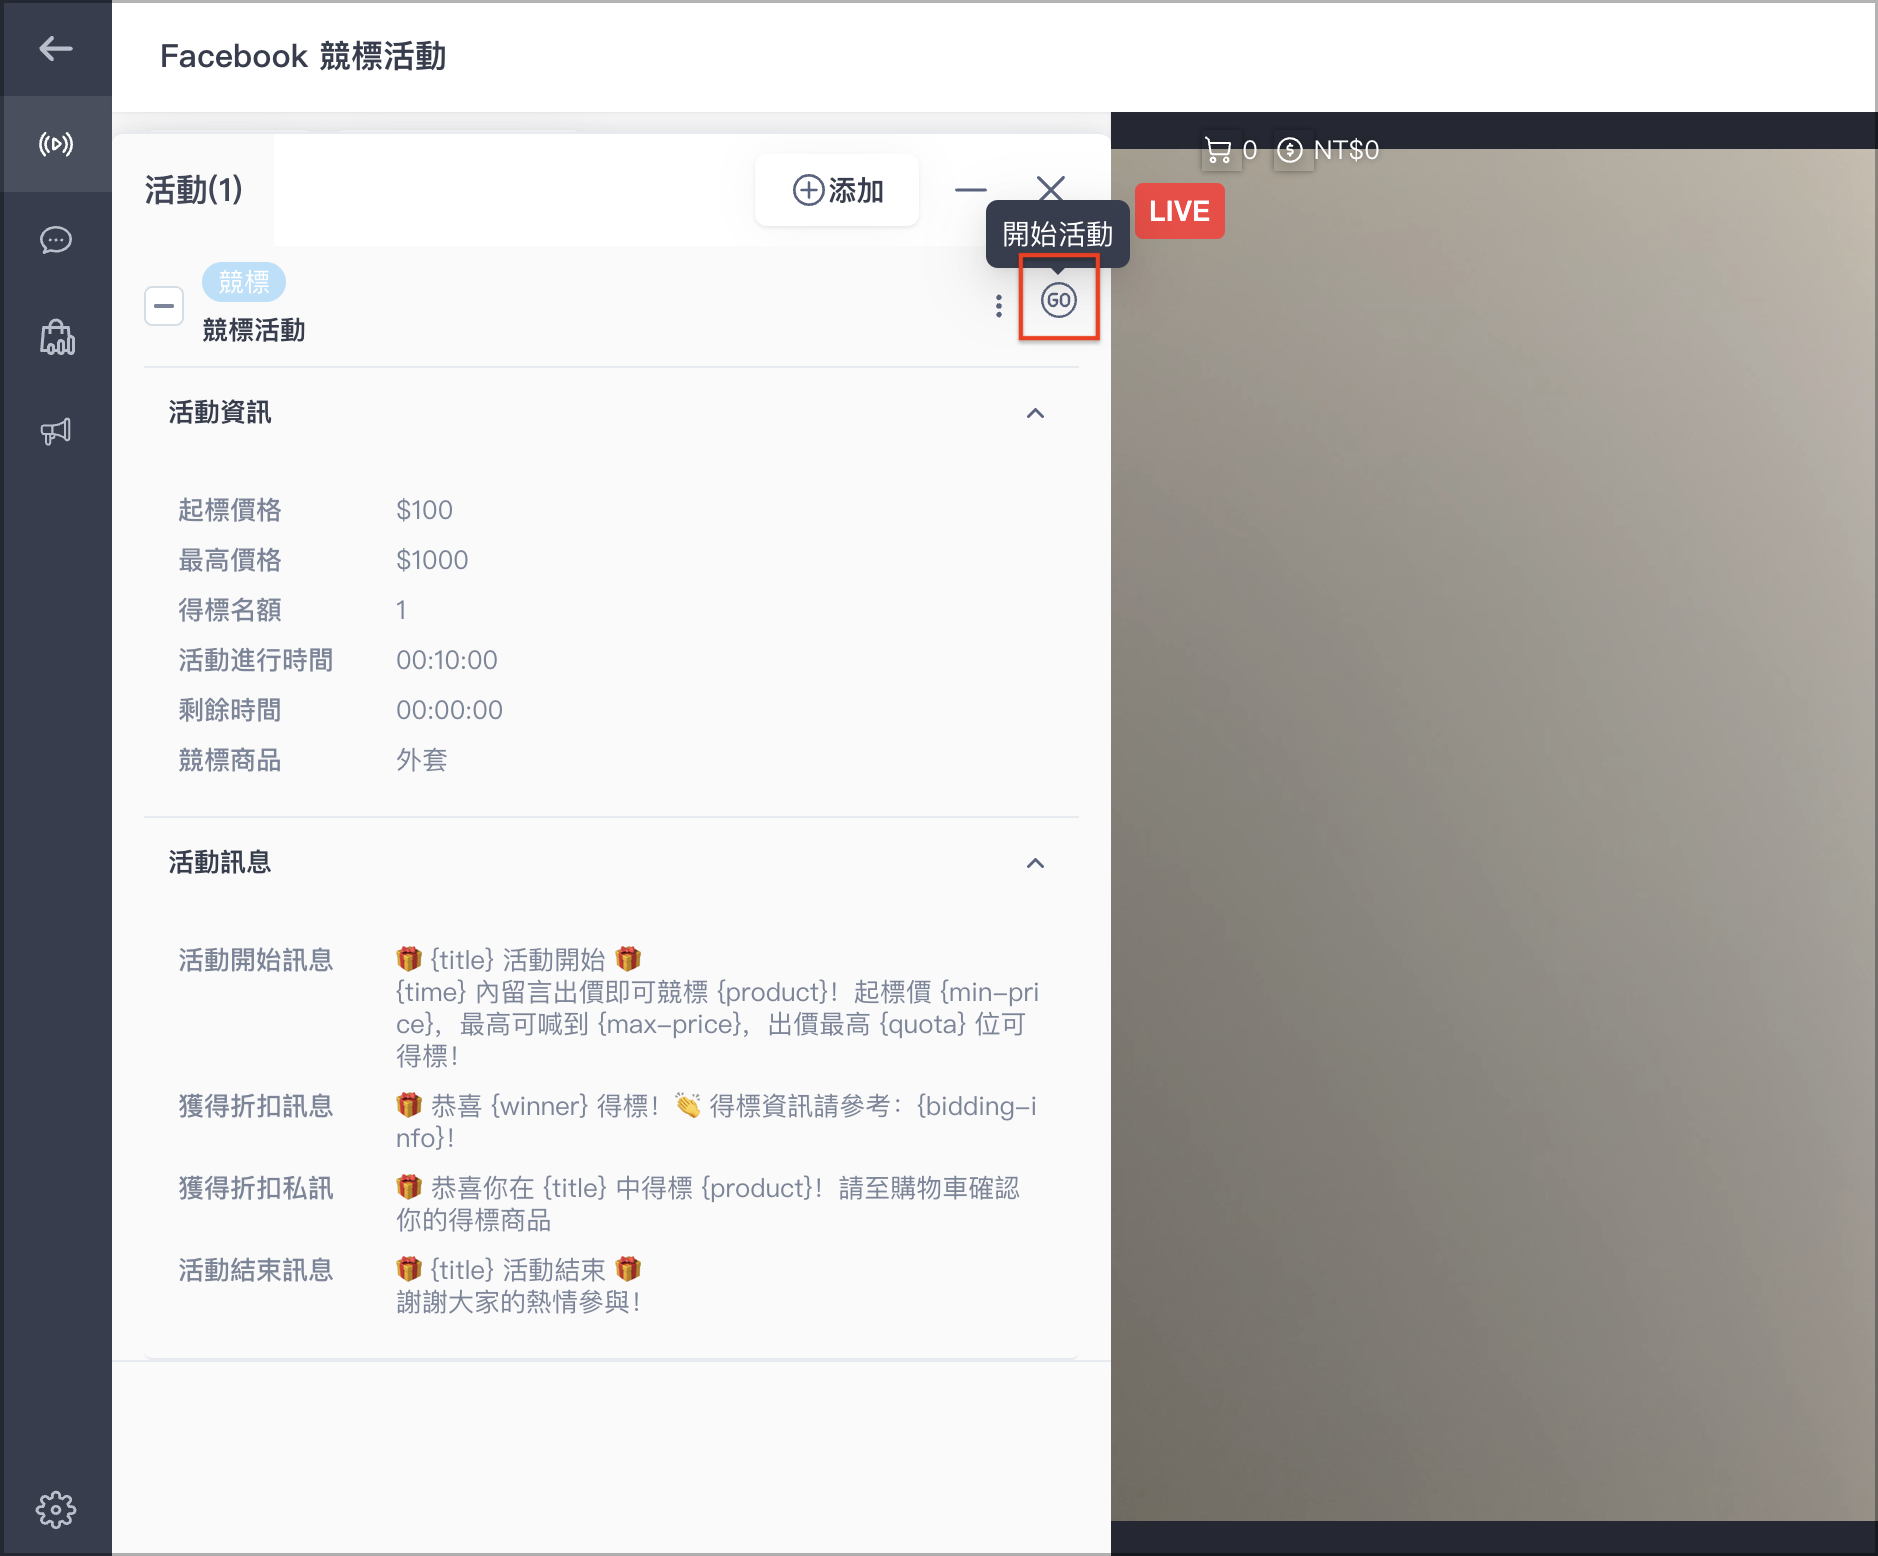The width and height of the screenshot is (1878, 1556).
Task: Click the 活動進行時間 value 00:10:00
Action: tap(446, 660)
